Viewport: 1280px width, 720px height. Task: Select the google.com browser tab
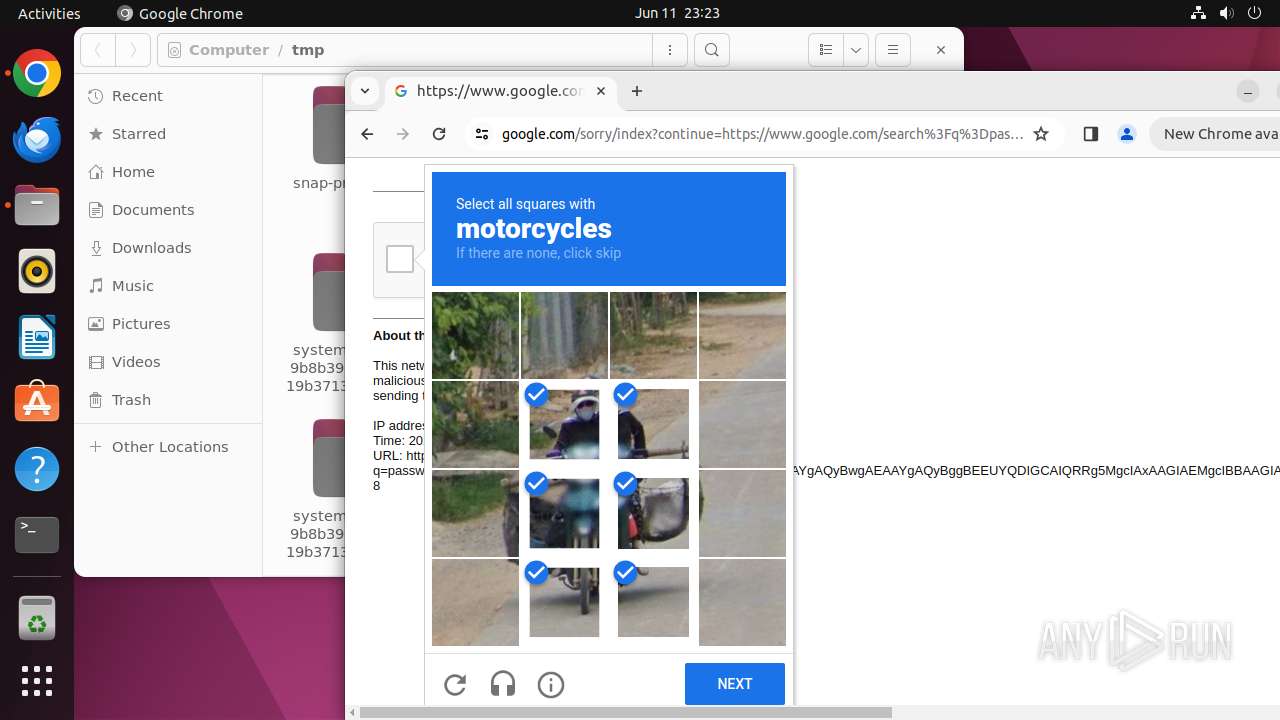coord(500,91)
